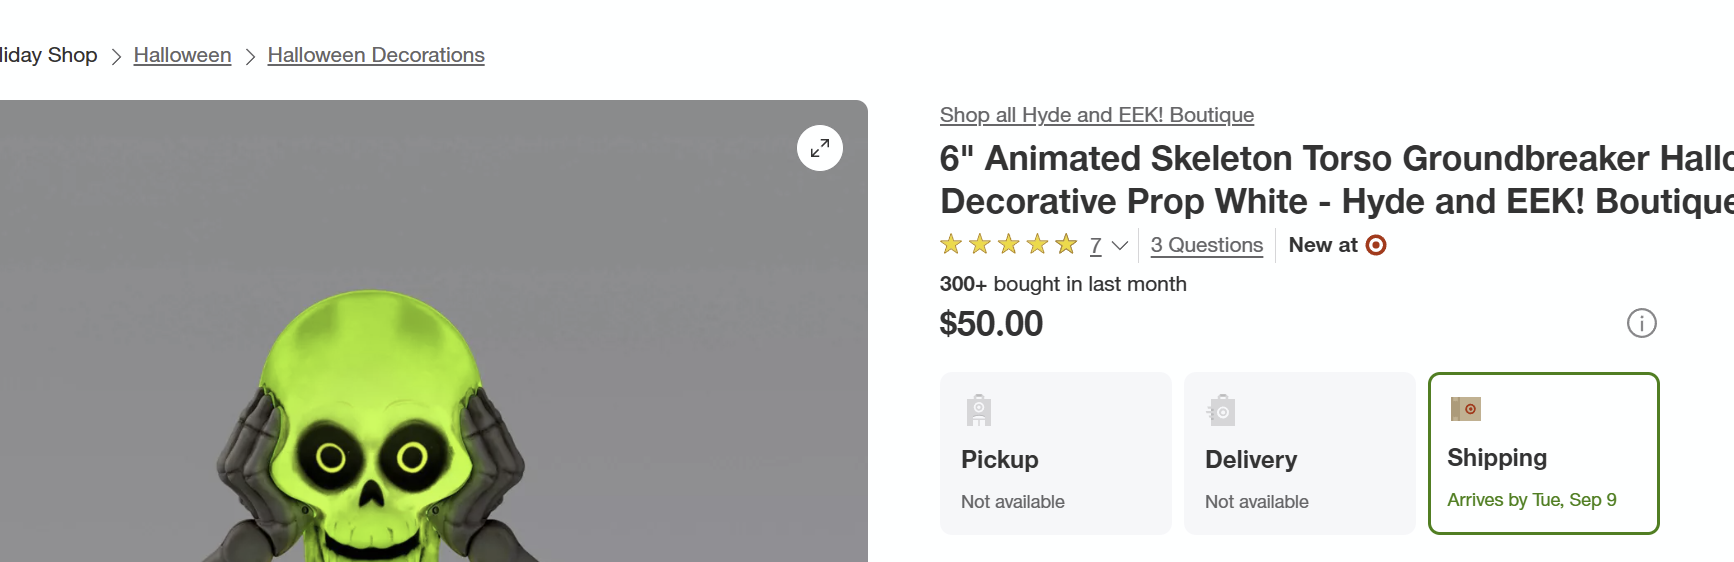Viewport: 1734px width, 562px height.
Task: Click the five-star rating stars
Action: point(1008,244)
